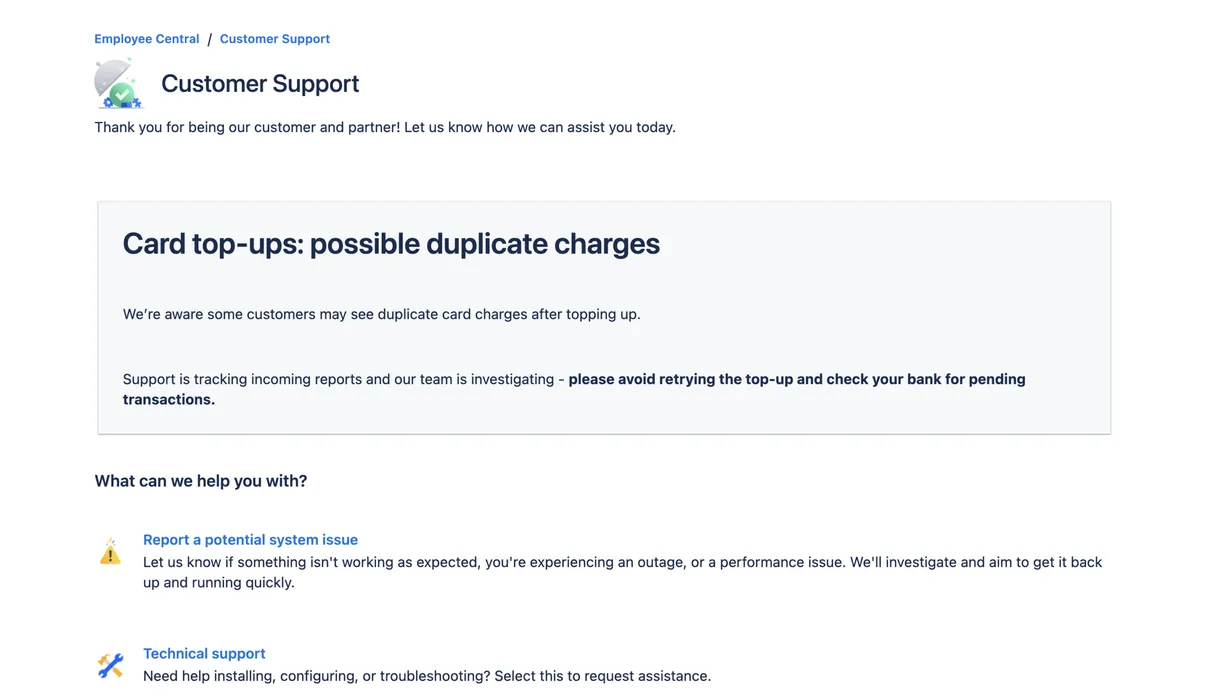Screen dimensions: 1229x700
Task: Click the wrench and screwdriver Technical support icon
Action: click(x=110, y=665)
